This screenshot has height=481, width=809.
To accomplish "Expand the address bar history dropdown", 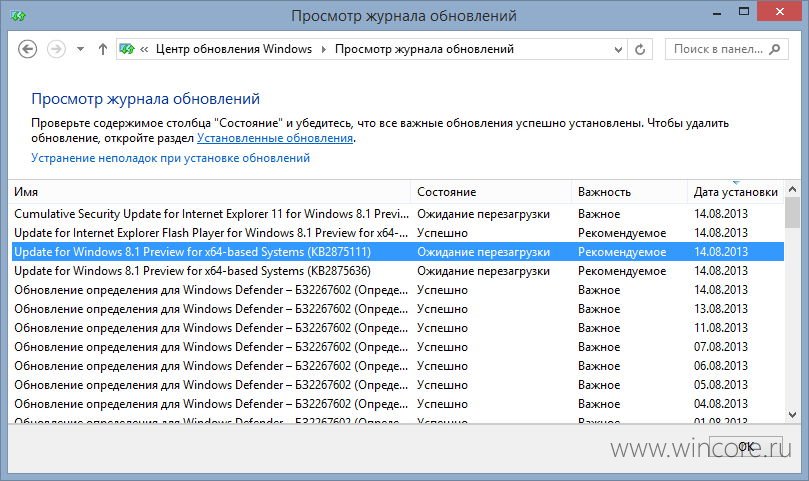I will [618, 50].
